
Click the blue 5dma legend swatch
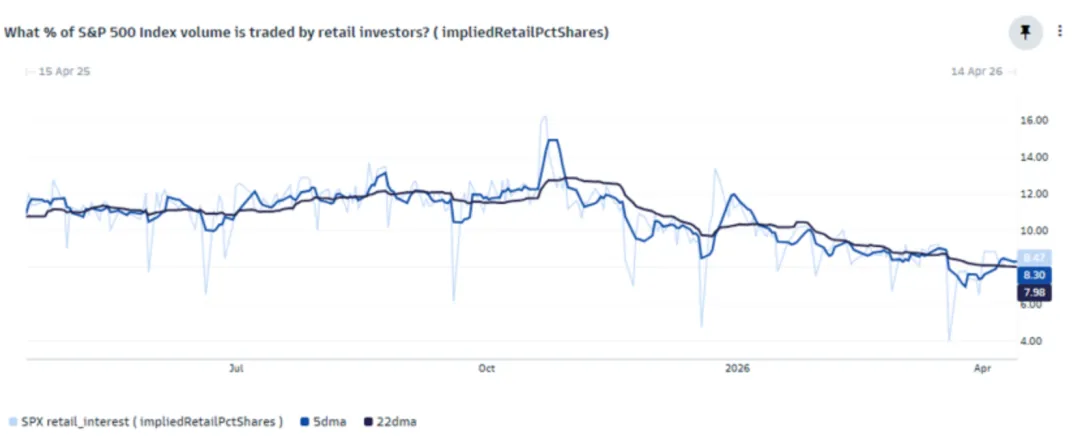[304, 421]
